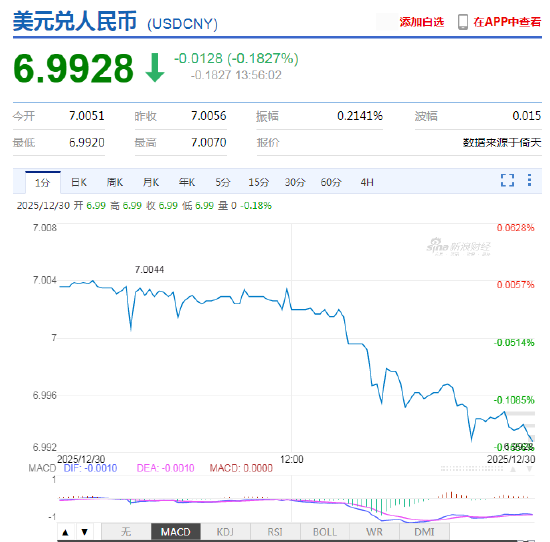Click 添加自选 to add to watchlist
550x542 pixels.
[422, 22]
